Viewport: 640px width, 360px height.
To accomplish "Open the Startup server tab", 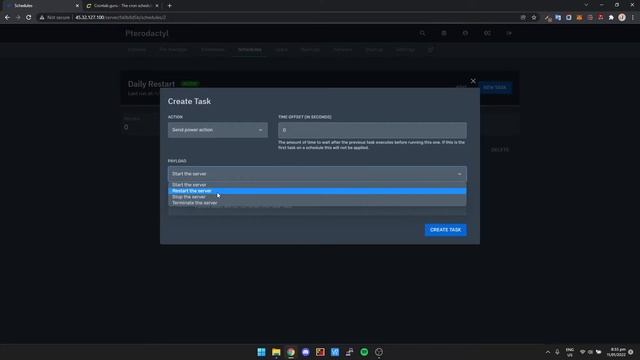I will tap(374, 50).
